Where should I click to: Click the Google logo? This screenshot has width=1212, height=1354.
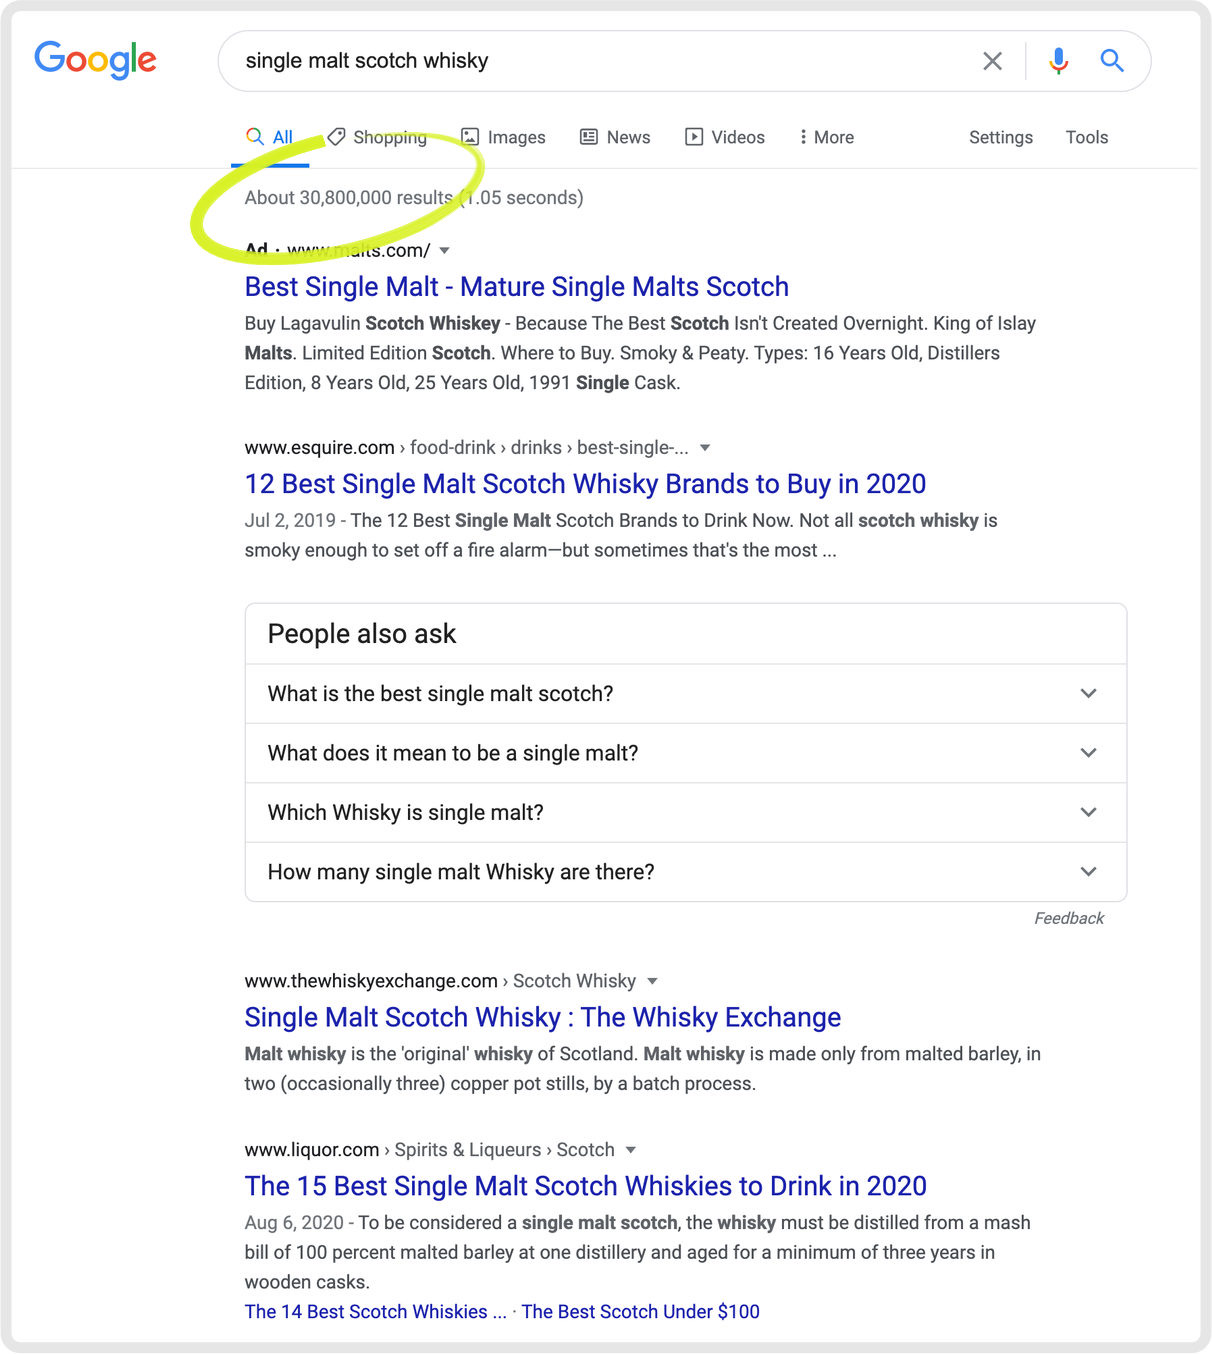[x=95, y=60]
